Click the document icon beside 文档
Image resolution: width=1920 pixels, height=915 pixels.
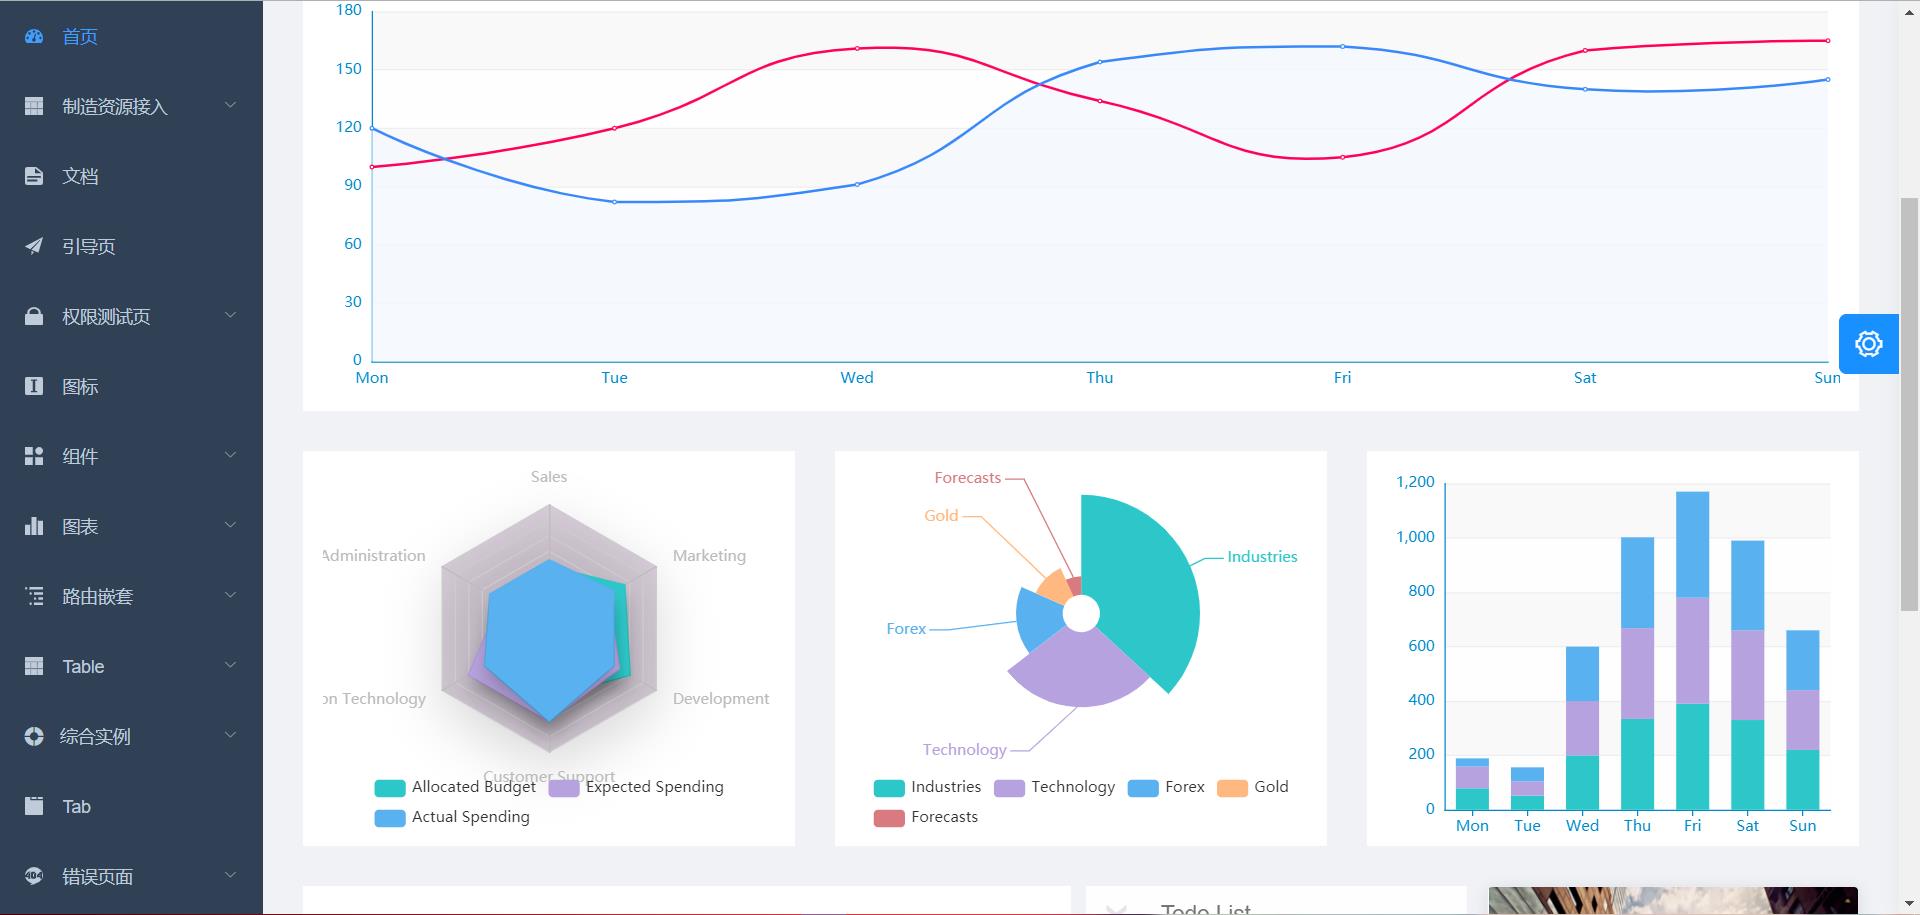coord(34,177)
